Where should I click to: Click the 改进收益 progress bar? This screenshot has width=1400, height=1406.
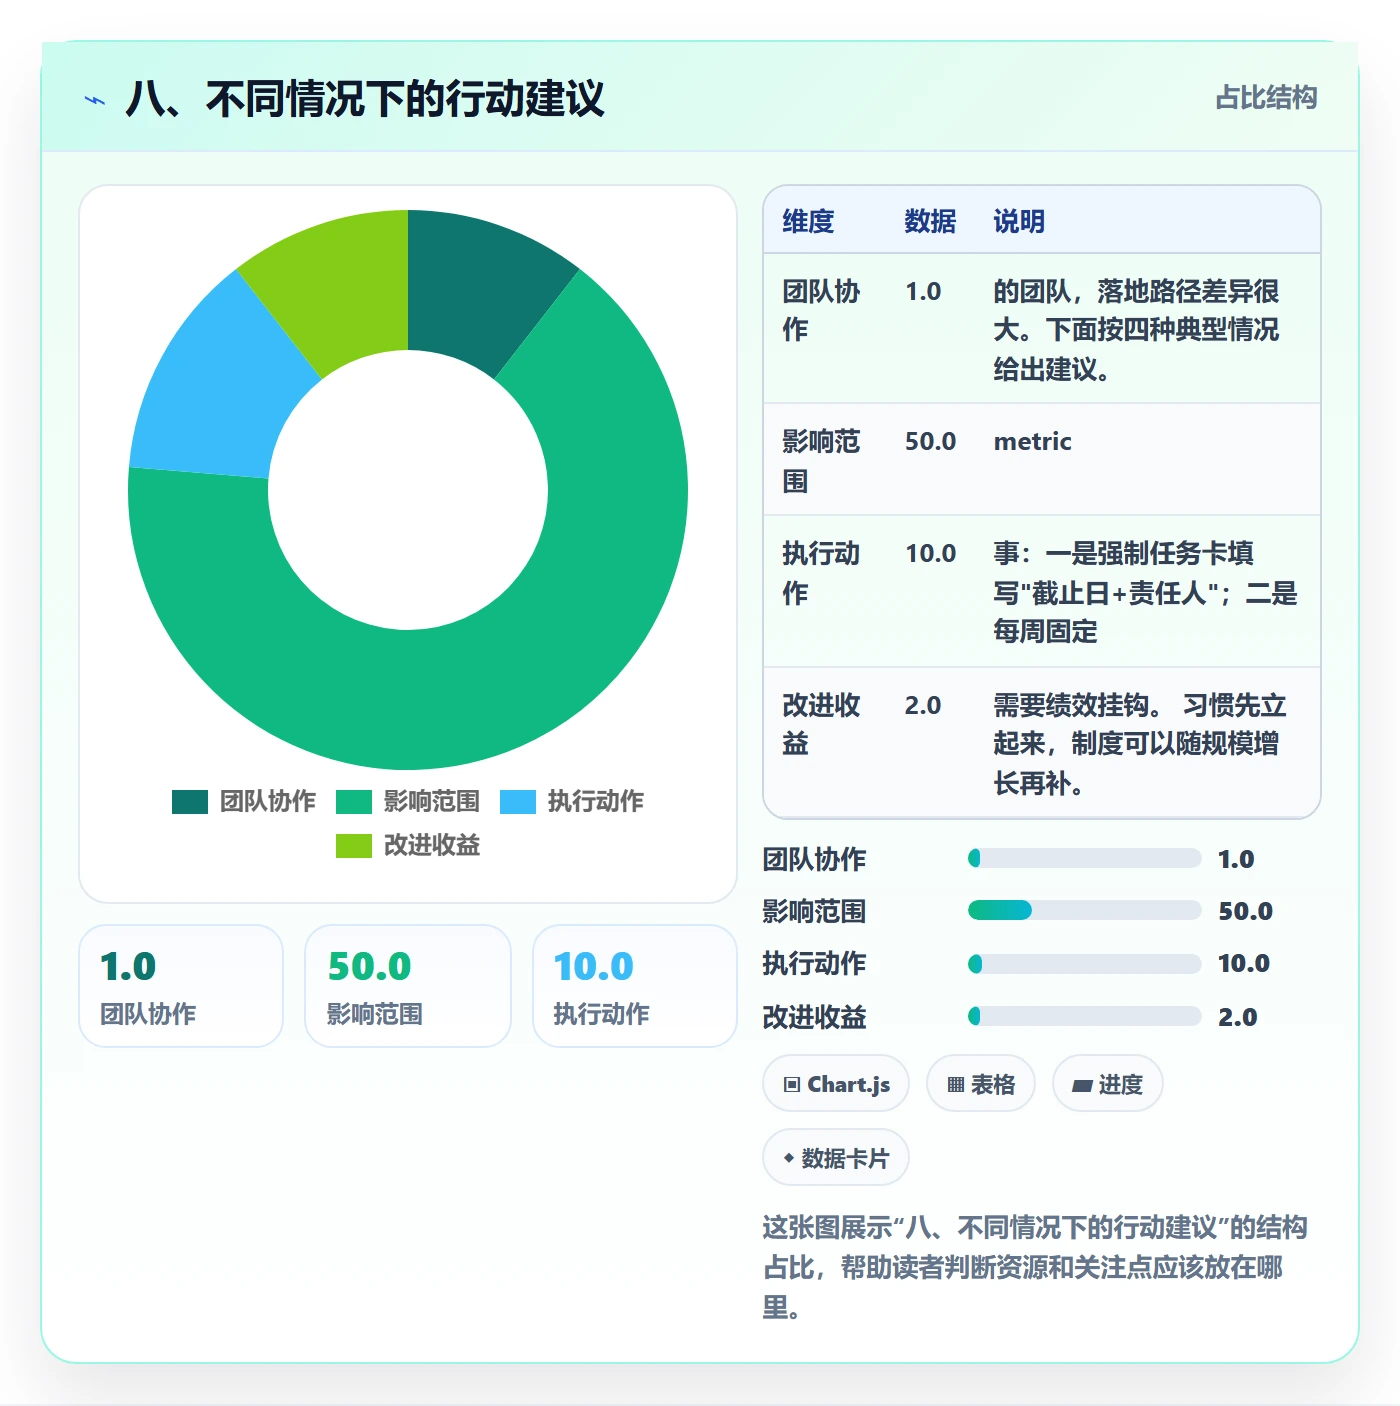click(1084, 1016)
